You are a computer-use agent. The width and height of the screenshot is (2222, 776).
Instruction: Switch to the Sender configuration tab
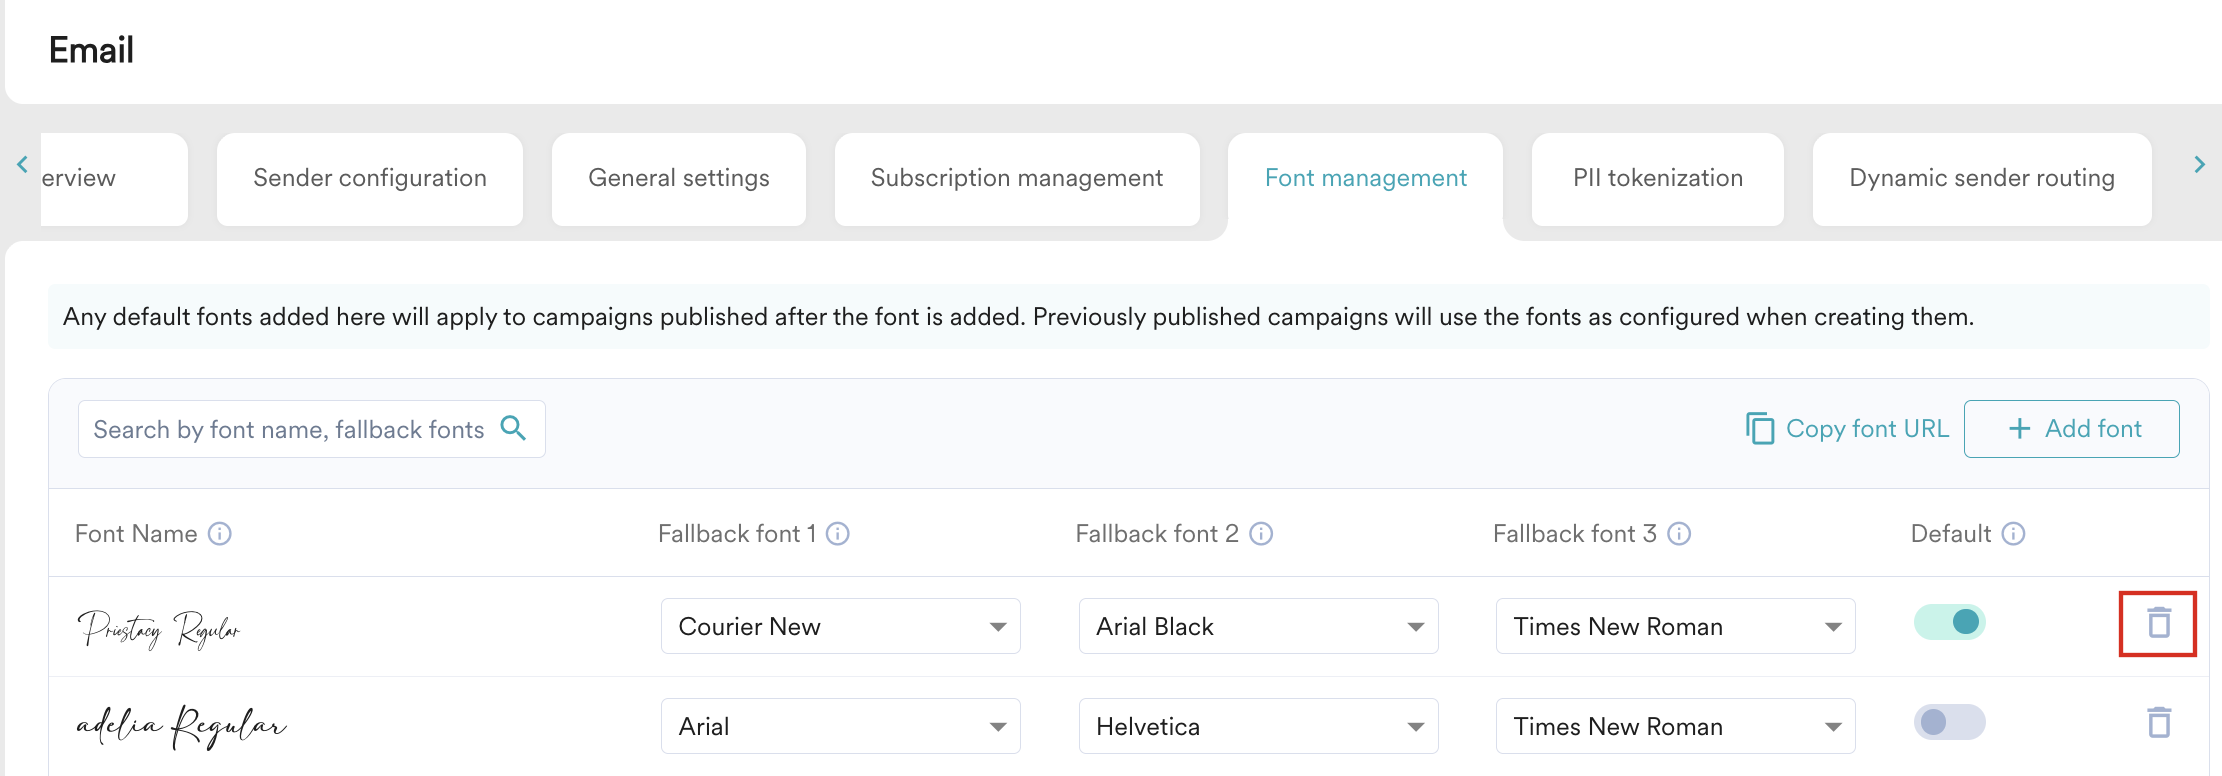(x=369, y=179)
